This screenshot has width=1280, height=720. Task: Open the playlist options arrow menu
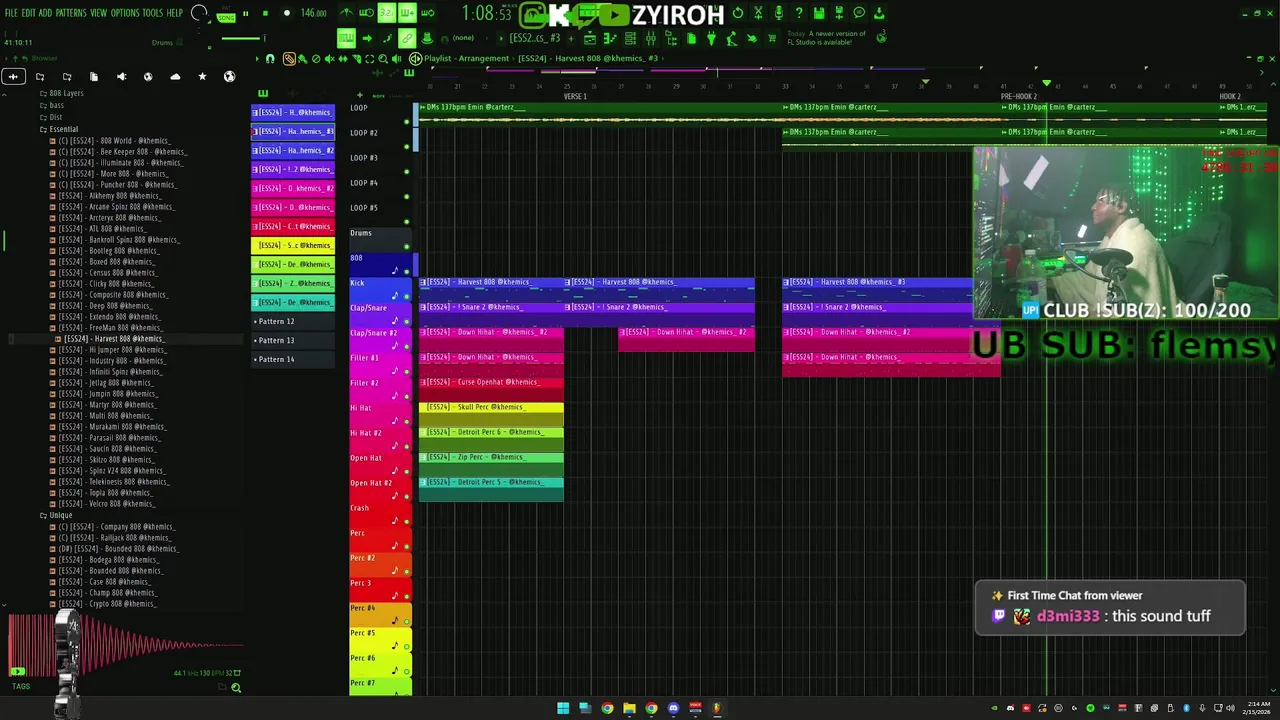point(257,59)
